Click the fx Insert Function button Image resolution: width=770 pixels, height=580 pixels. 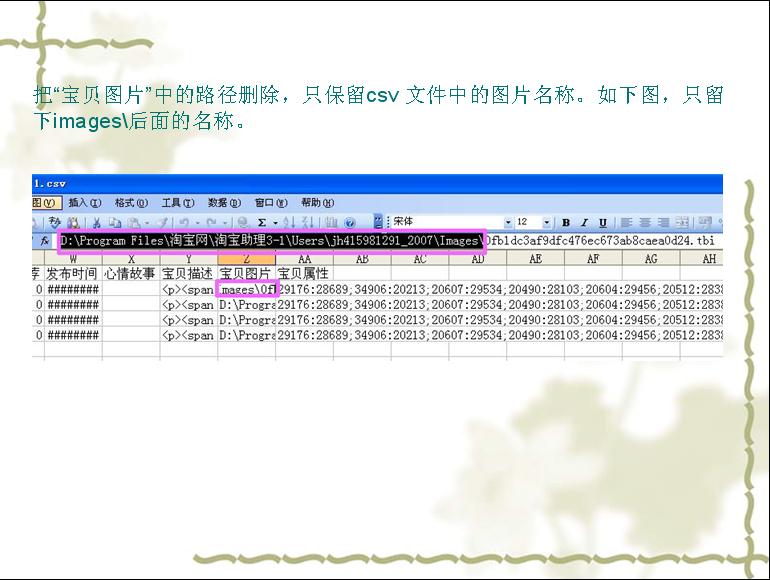(45, 241)
